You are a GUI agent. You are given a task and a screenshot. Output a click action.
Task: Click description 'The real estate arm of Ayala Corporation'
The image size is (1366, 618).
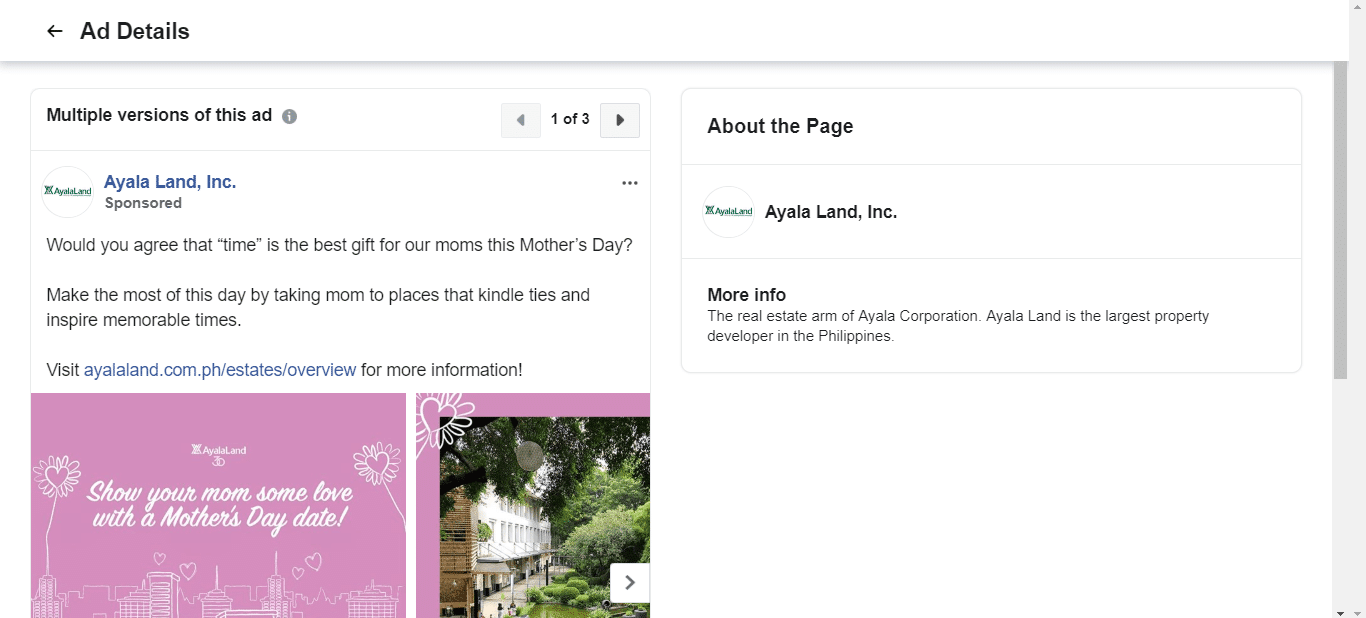pyautogui.click(x=958, y=326)
